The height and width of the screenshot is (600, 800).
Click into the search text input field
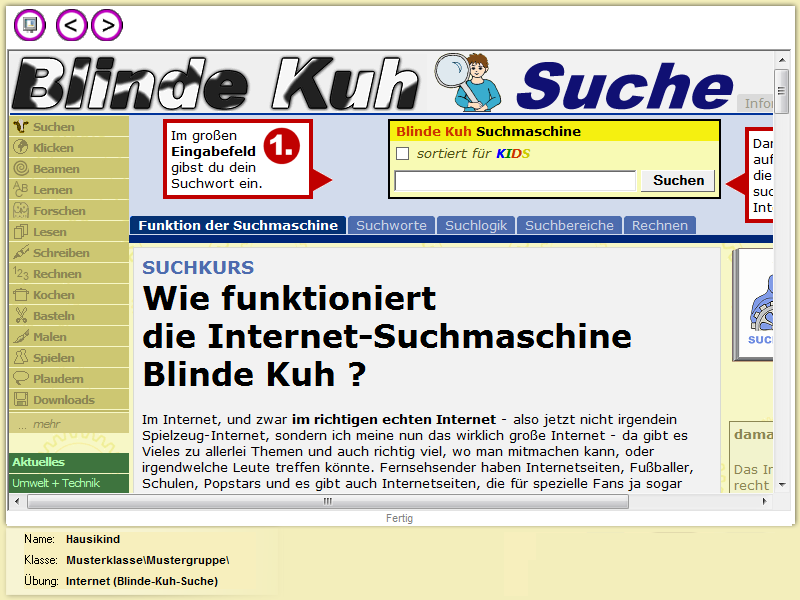tap(515, 181)
